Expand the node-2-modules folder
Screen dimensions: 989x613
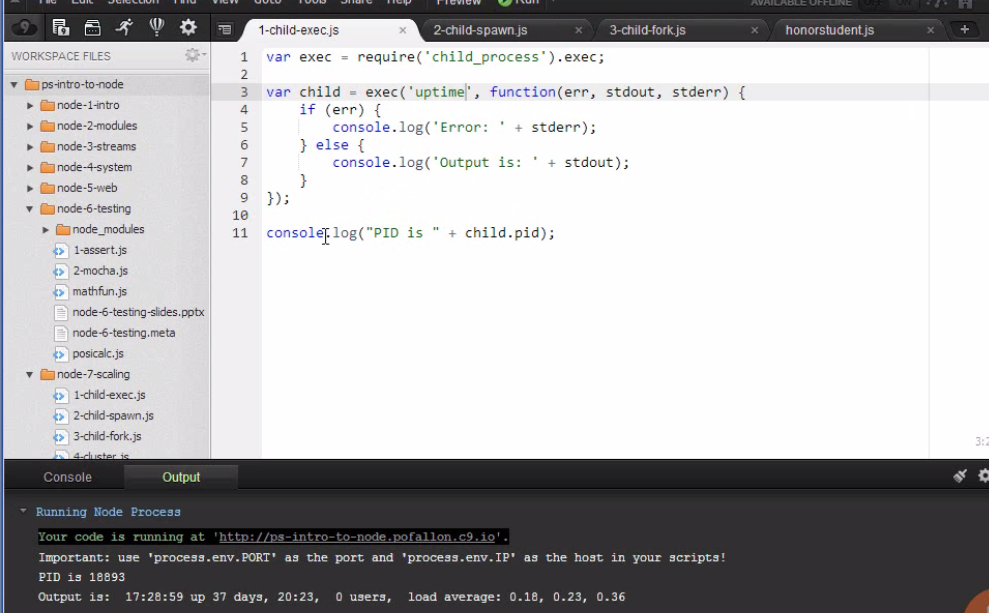[x=30, y=126]
